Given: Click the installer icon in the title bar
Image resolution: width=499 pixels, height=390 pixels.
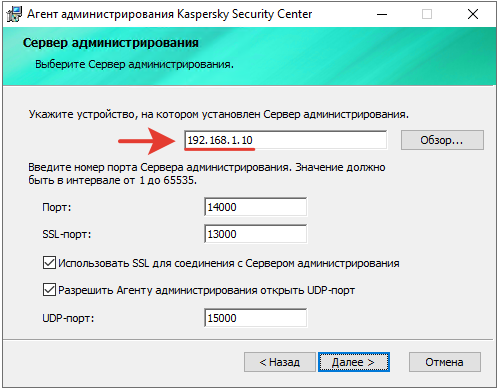Looking at the screenshot, I should (x=14, y=14).
